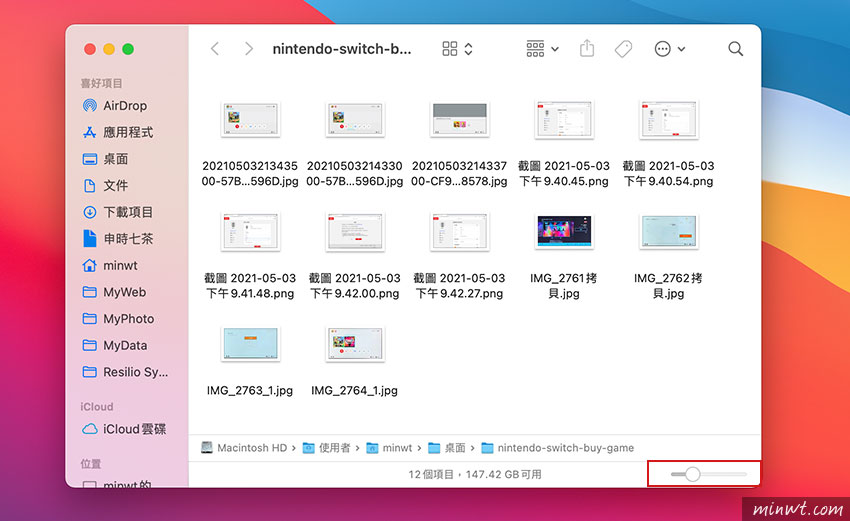
Task: Select thumbnail of 截圖 下午9.41.48.png
Action: (x=250, y=231)
